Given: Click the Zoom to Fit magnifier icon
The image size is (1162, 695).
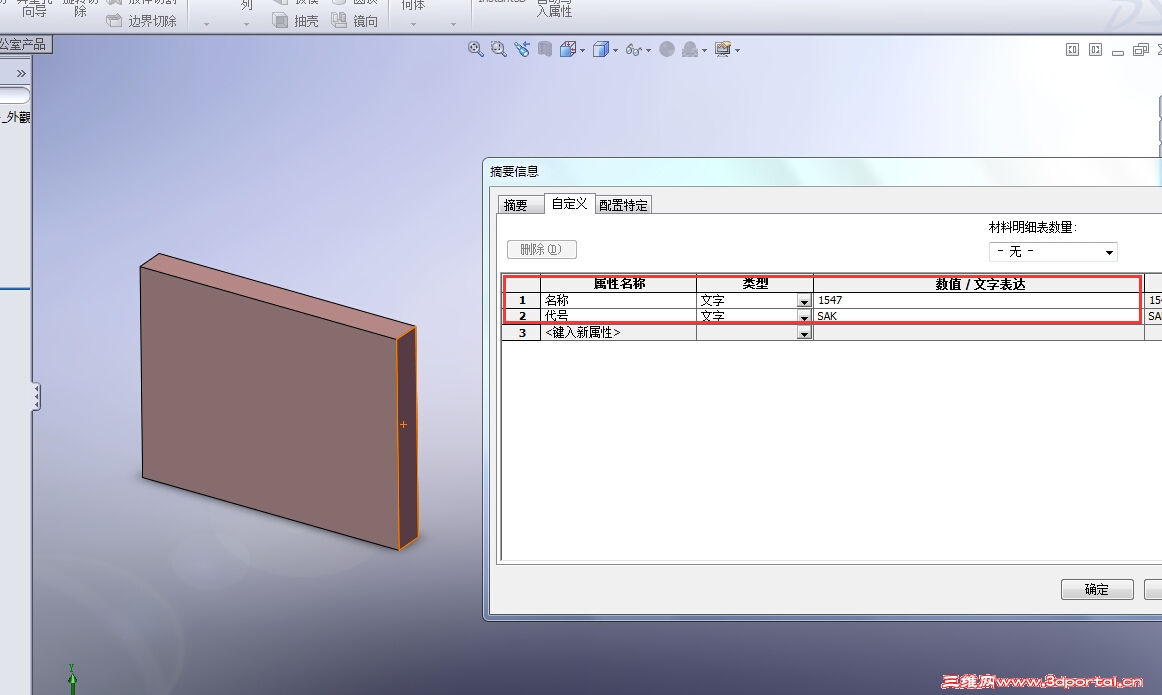Looking at the screenshot, I should 476,49.
